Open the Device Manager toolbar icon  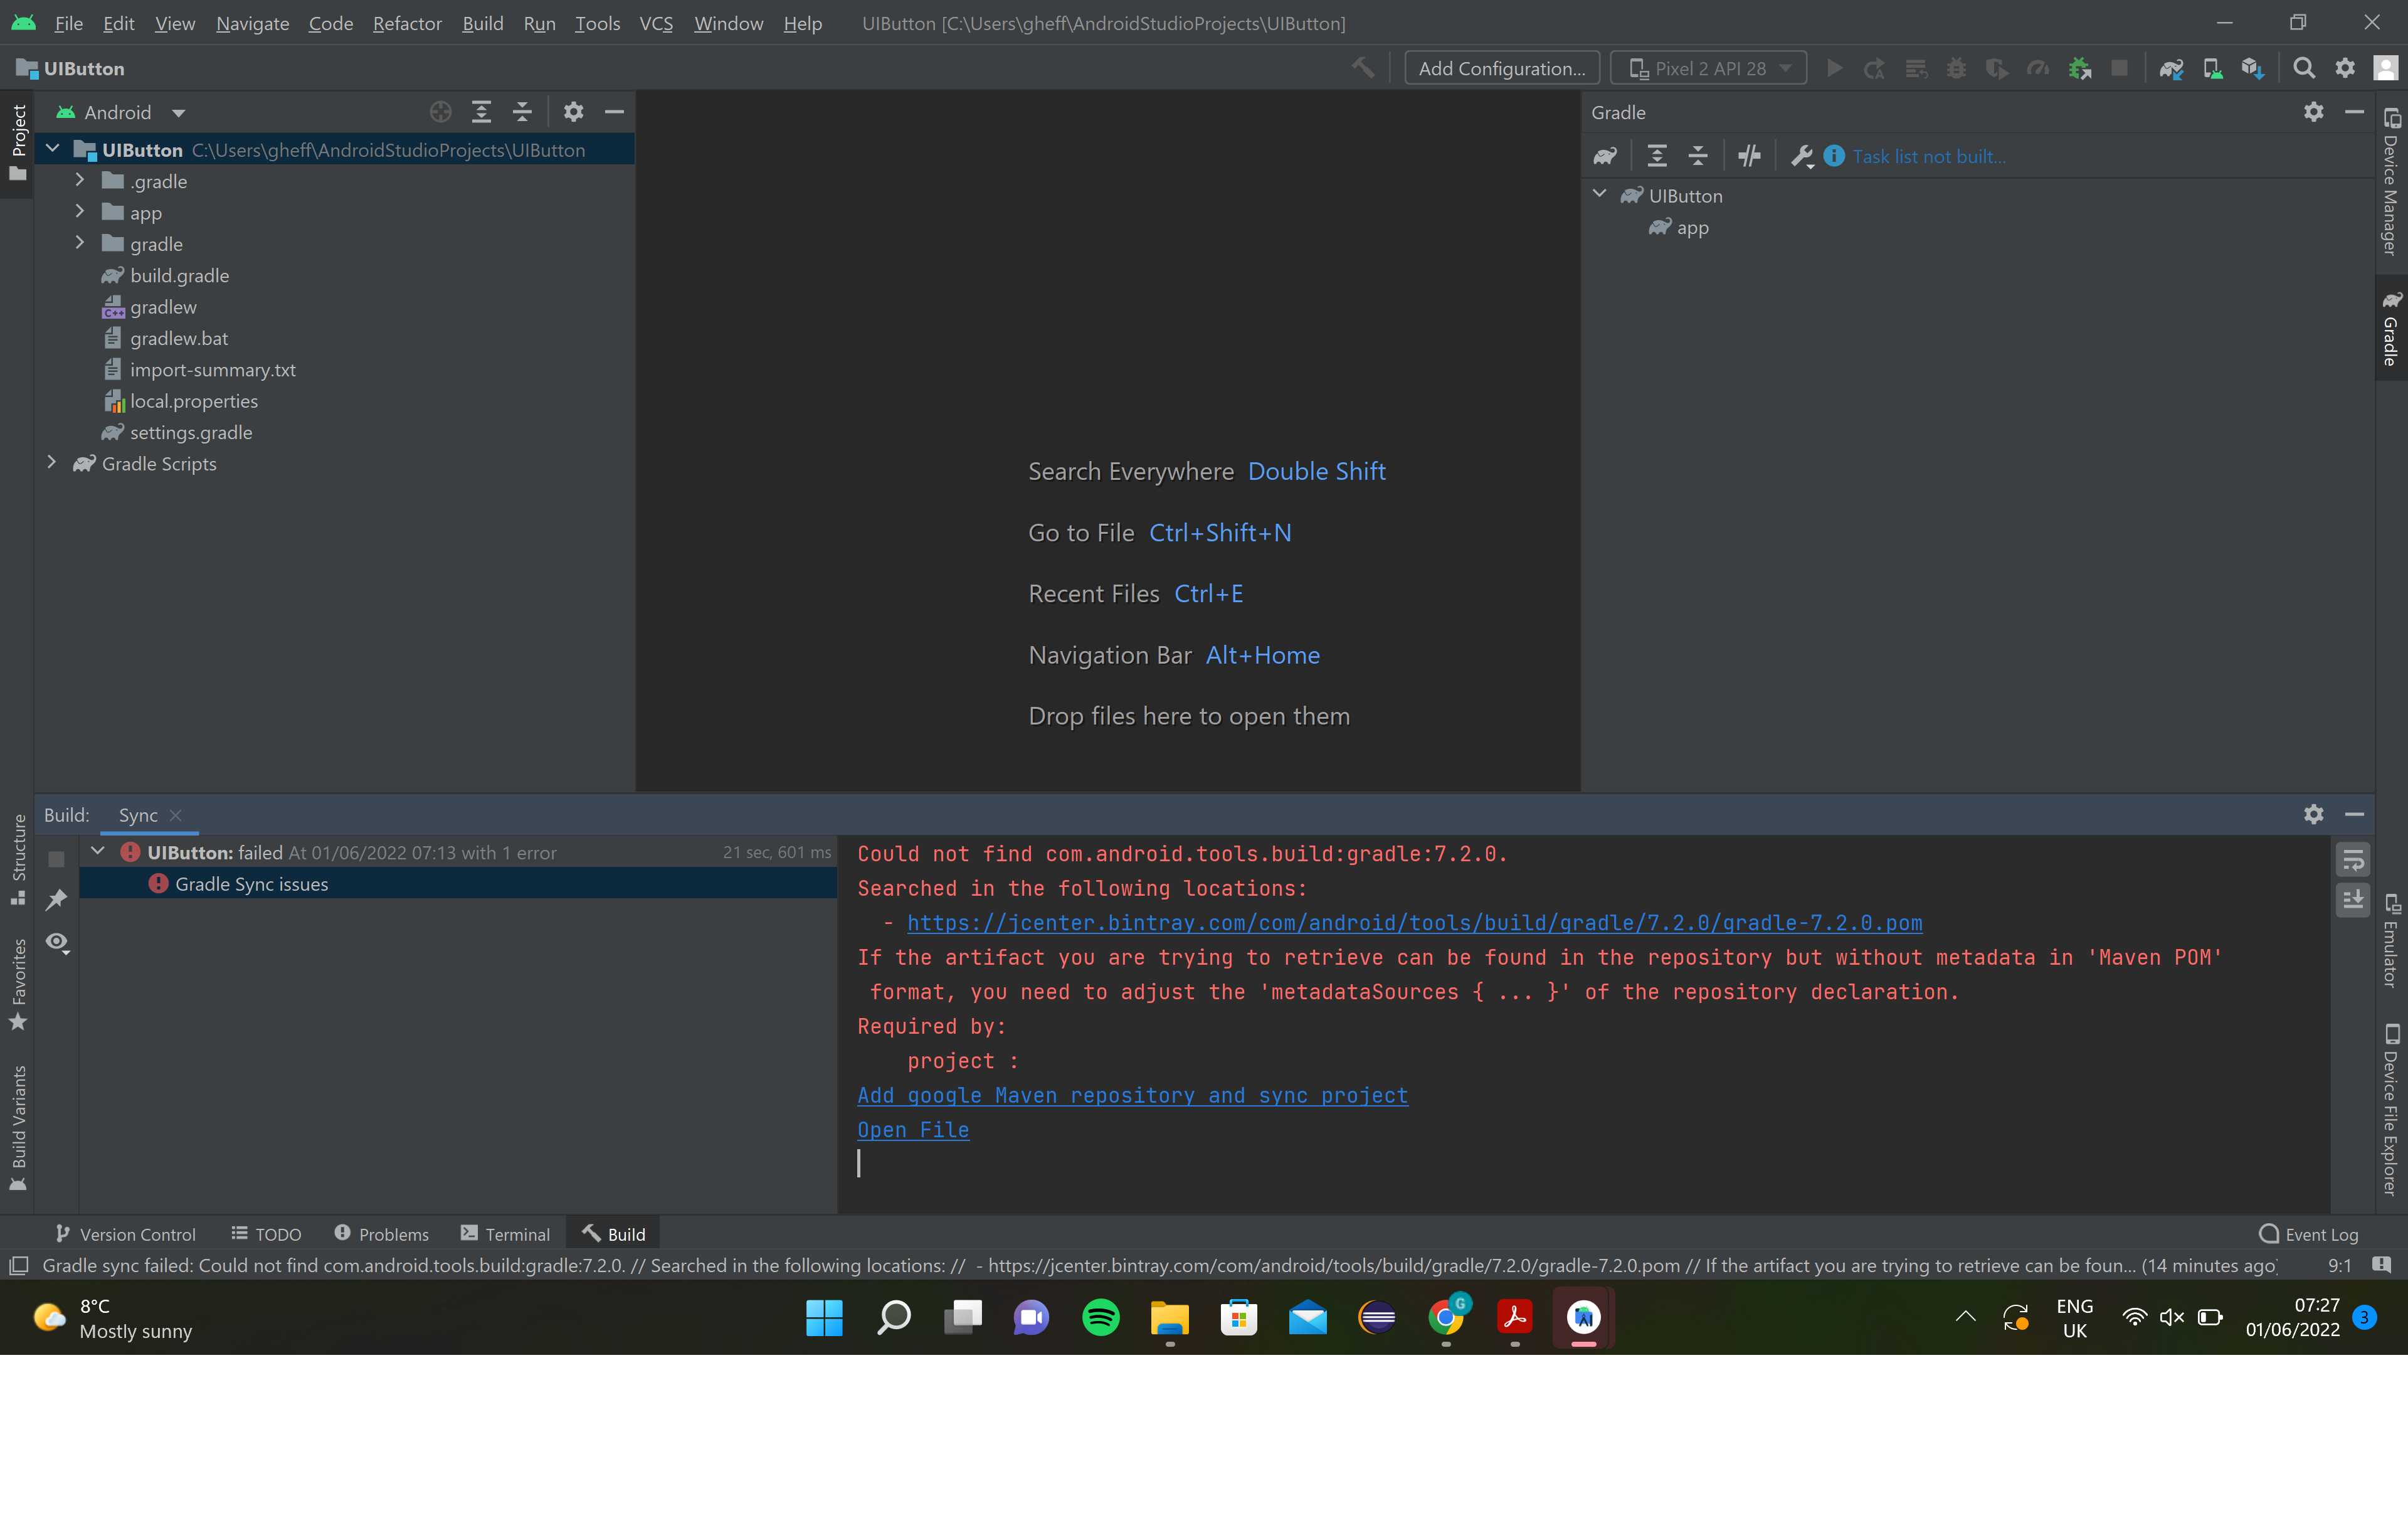pyautogui.click(x=2212, y=68)
